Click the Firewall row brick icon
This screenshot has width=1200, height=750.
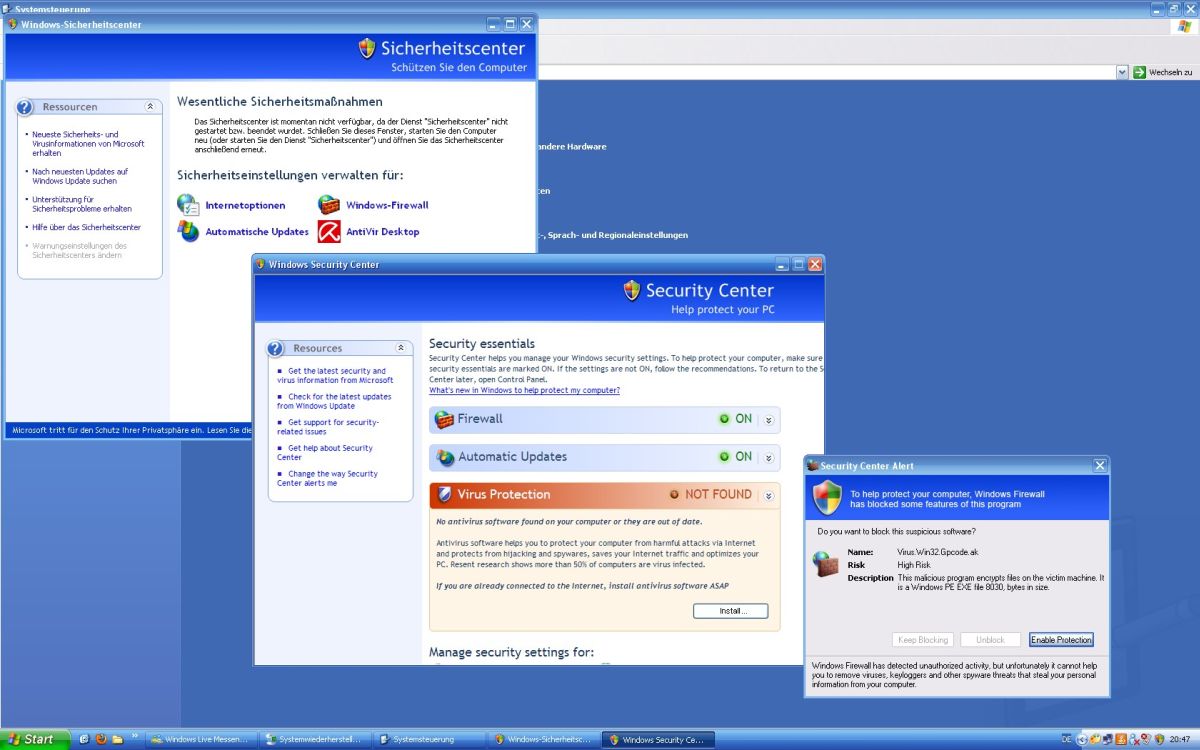coord(445,419)
